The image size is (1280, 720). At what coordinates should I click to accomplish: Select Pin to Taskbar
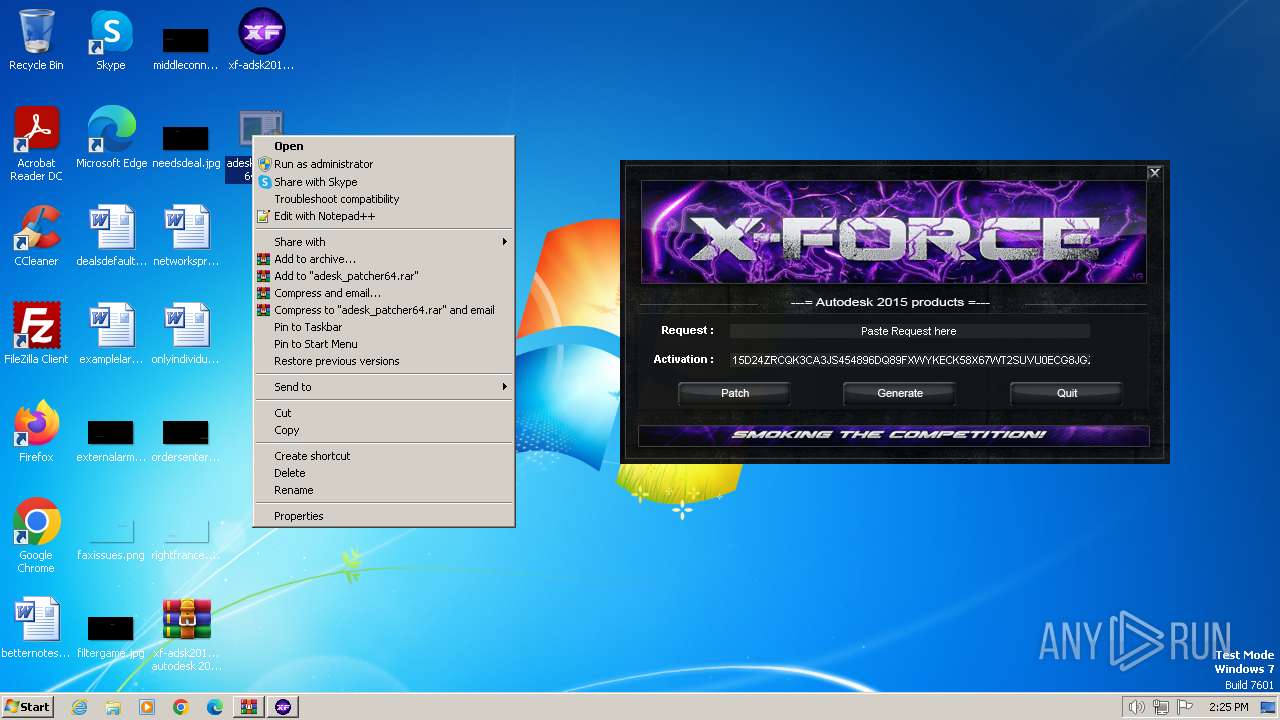point(384,327)
